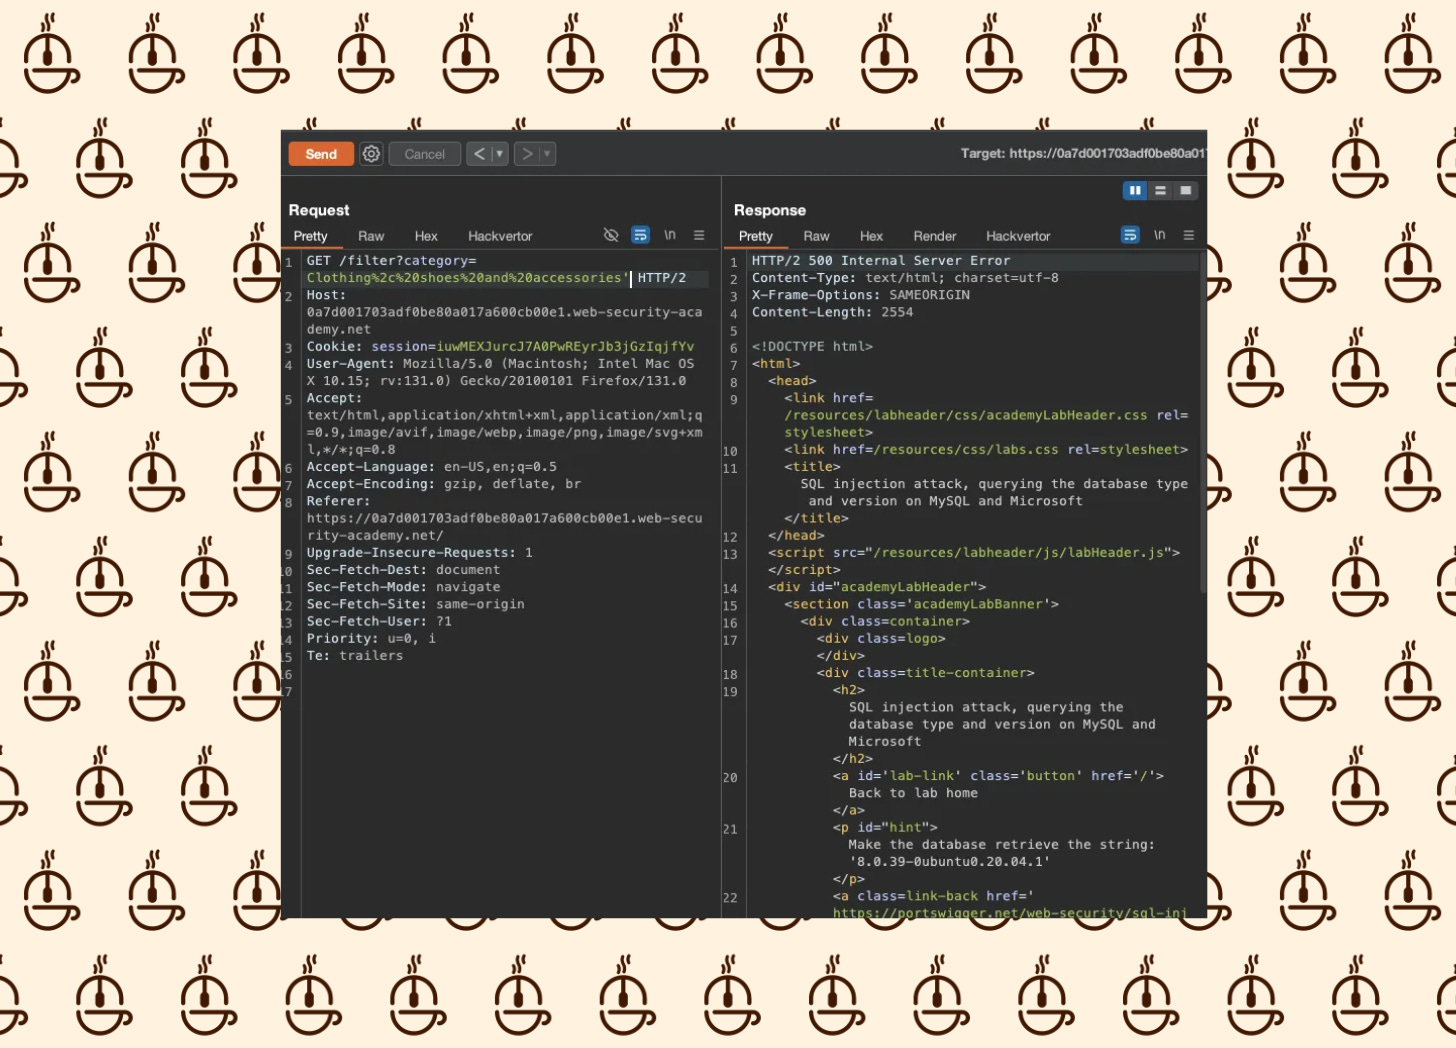The width and height of the screenshot is (1456, 1048).
Task: Click the 'HTTP/2' text in the request line
Action: [x=662, y=278]
